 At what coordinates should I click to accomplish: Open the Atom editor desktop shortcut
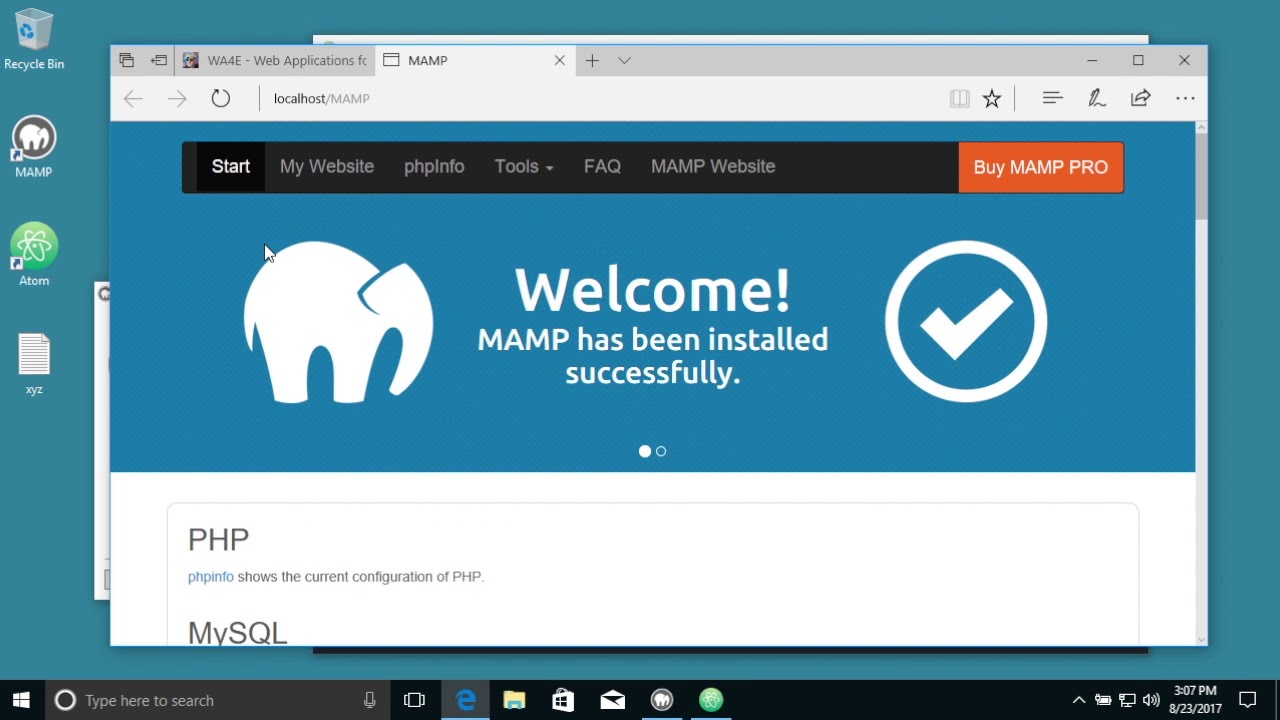coord(33,255)
